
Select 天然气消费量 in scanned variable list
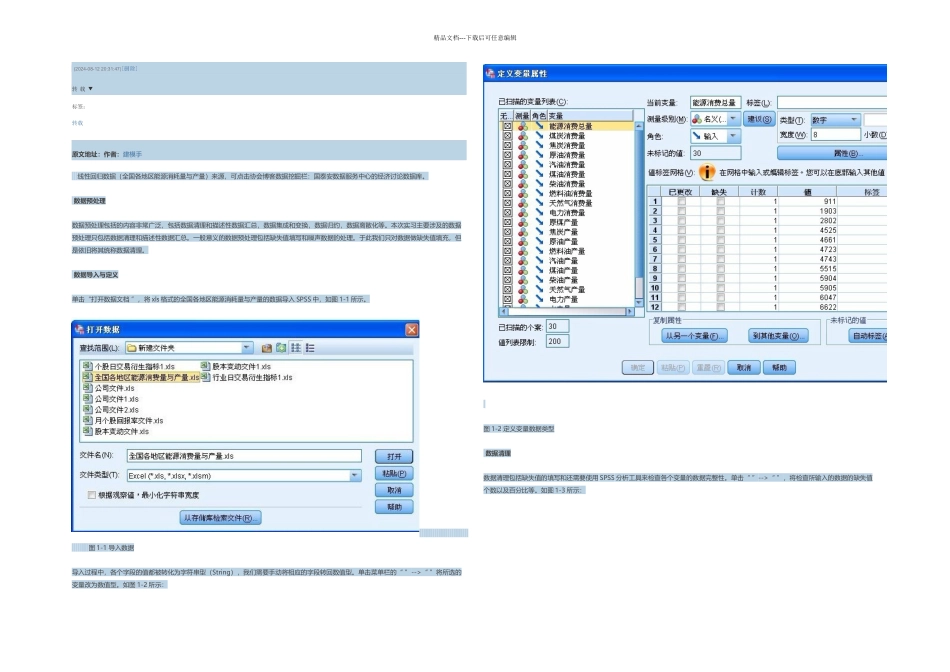pyautogui.click(x=571, y=203)
